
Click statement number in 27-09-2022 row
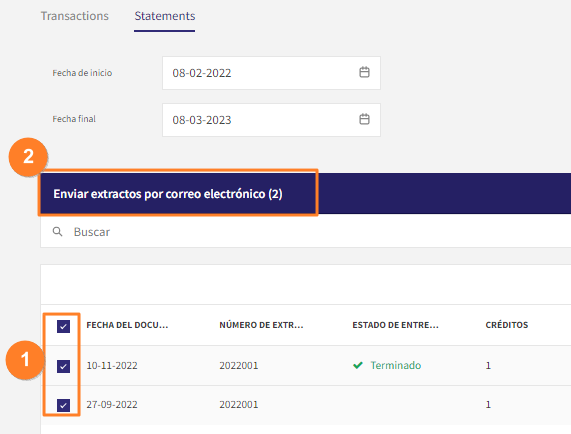tap(239, 405)
